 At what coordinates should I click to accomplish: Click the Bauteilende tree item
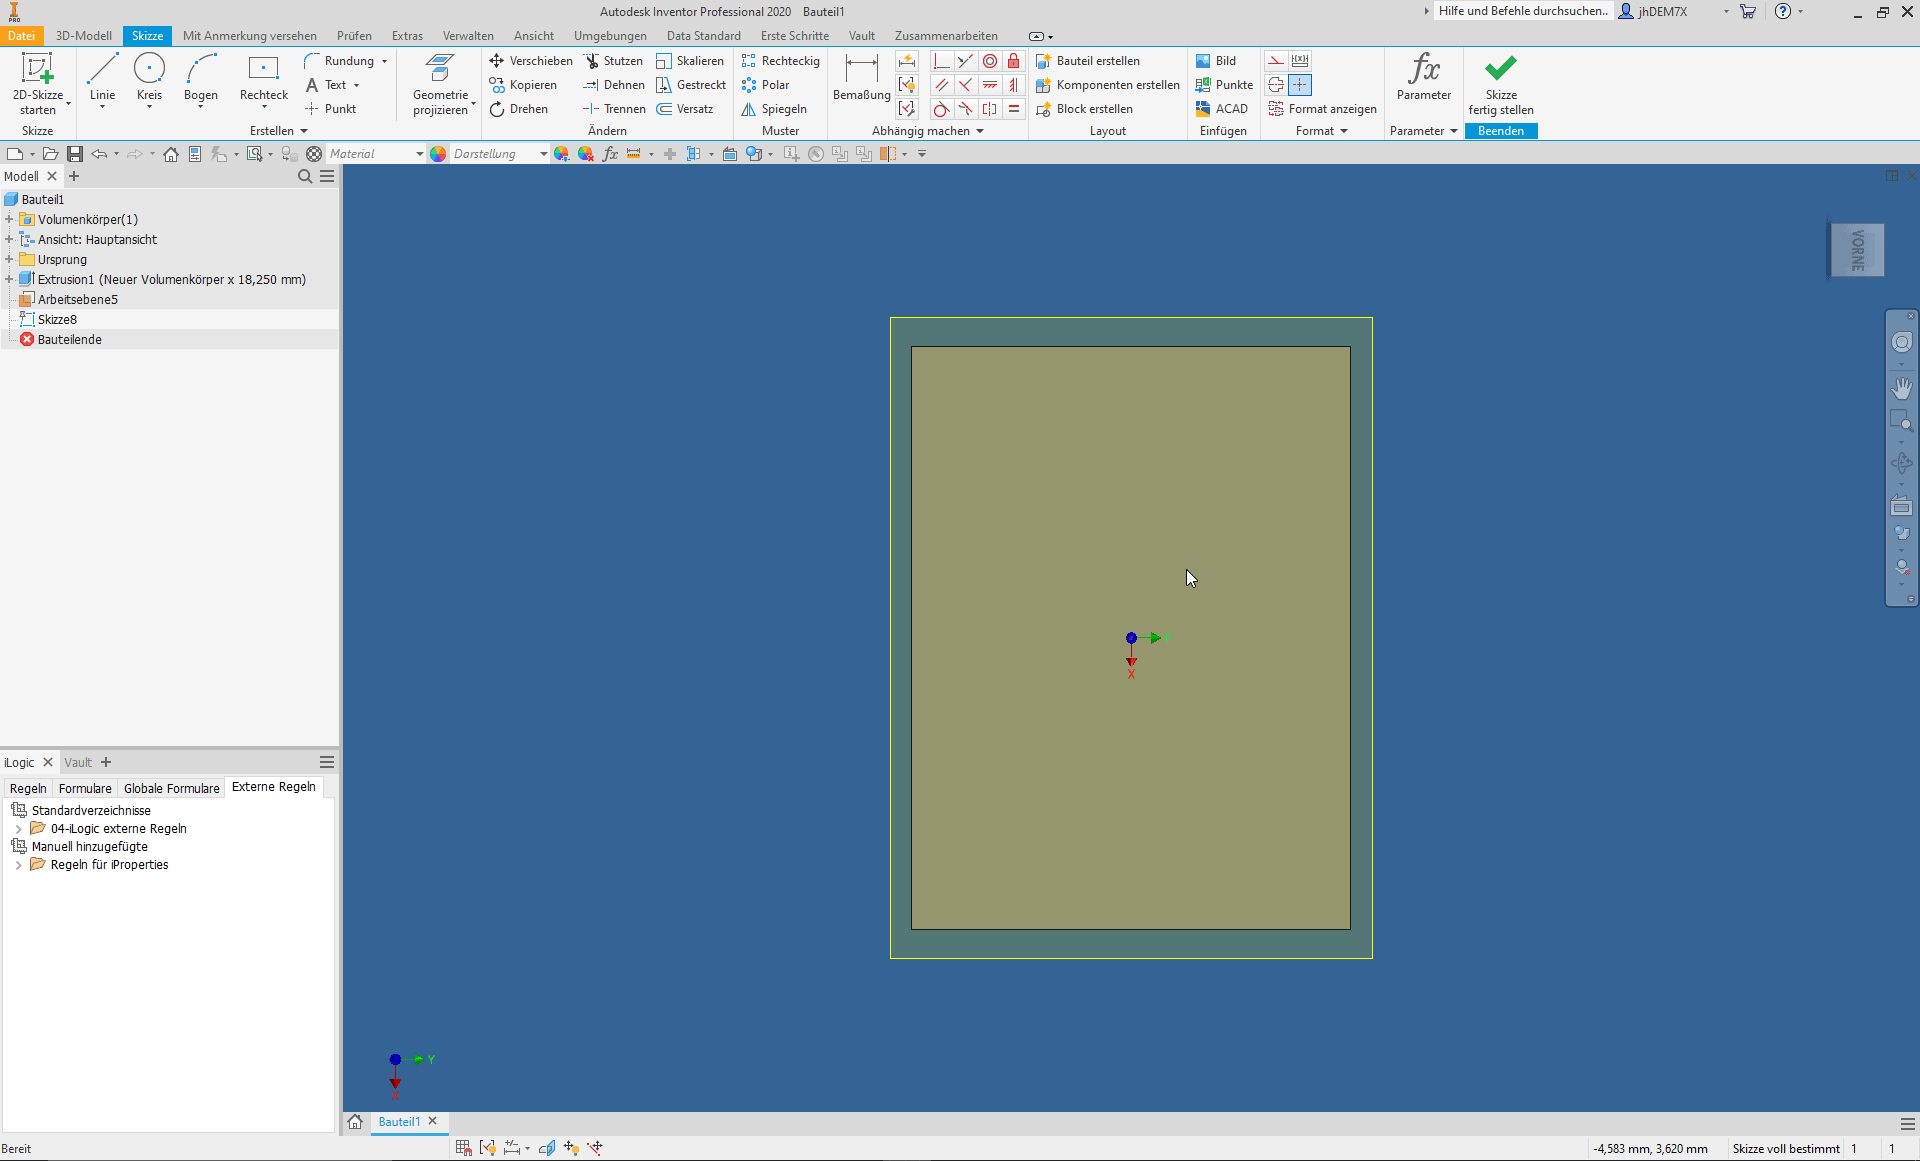coord(69,339)
